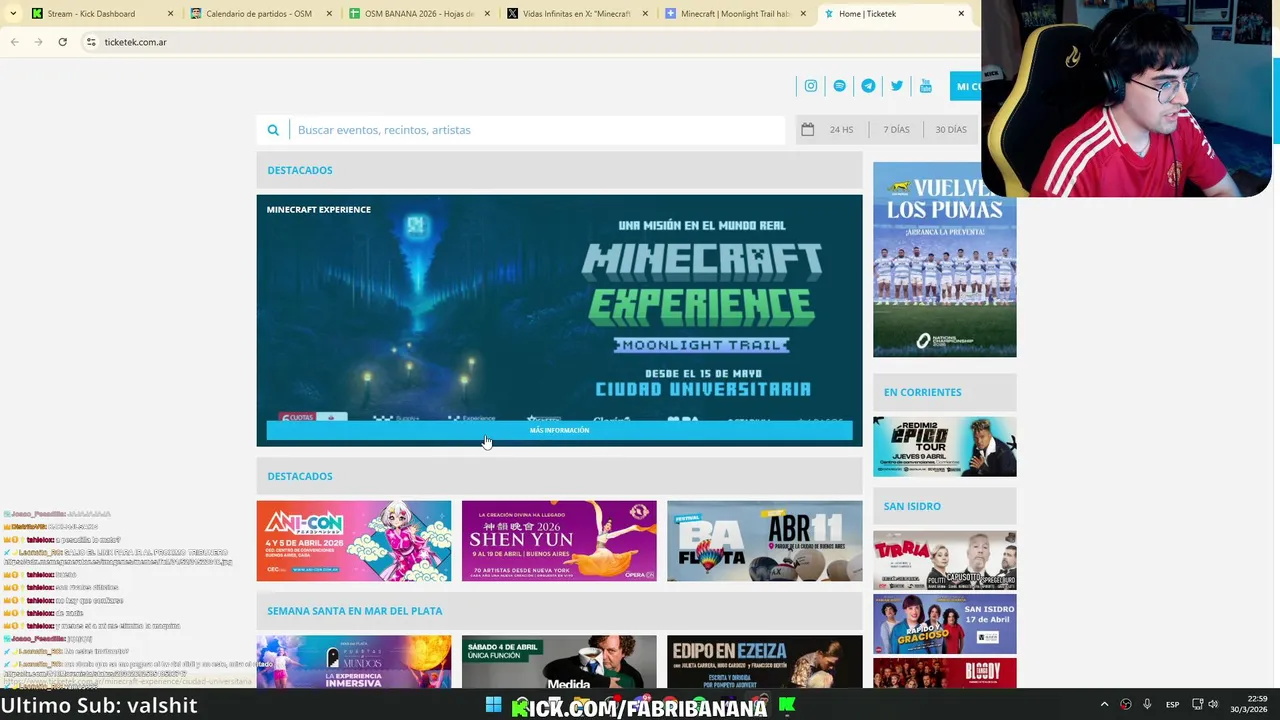Filter events by 24 HS
The height and width of the screenshot is (720, 1280).
pyautogui.click(x=841, y=130)
